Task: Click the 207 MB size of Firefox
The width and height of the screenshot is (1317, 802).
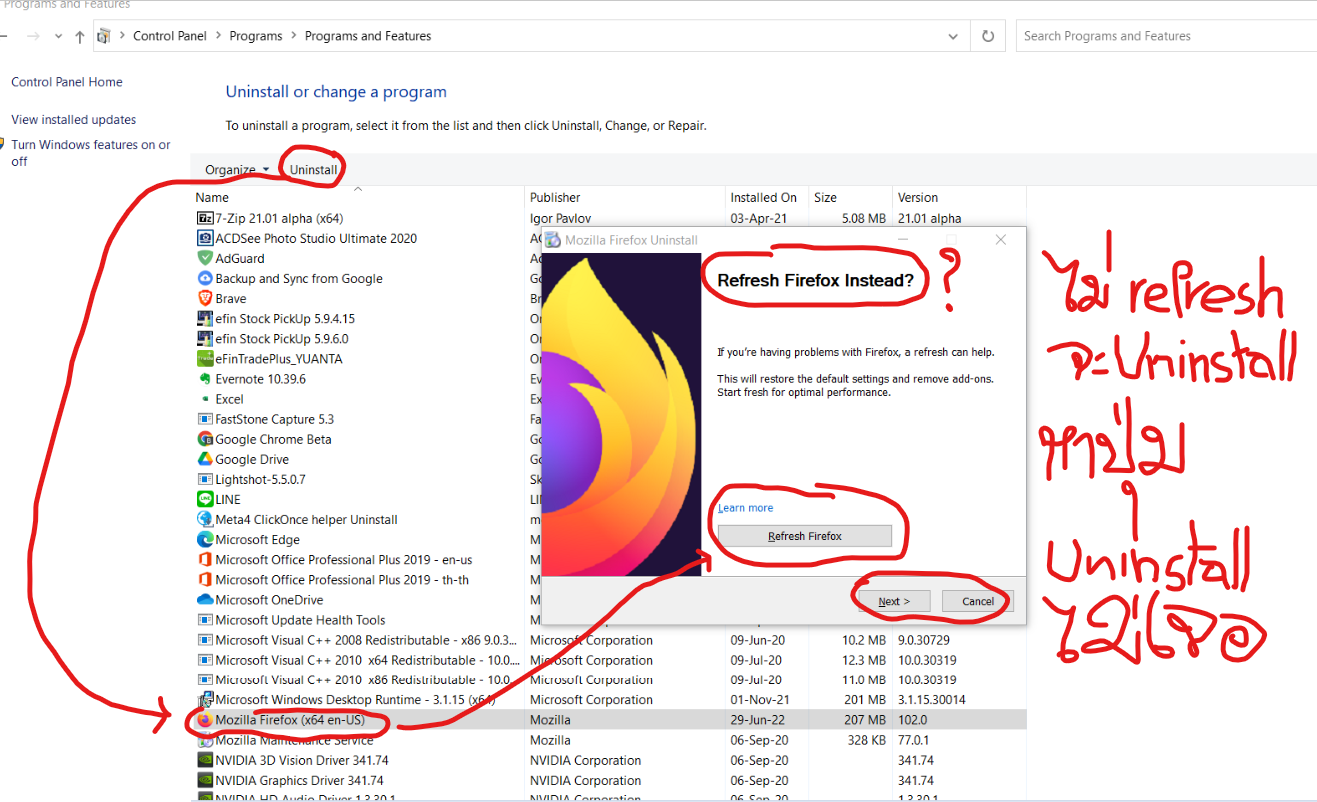Action: 865,720
